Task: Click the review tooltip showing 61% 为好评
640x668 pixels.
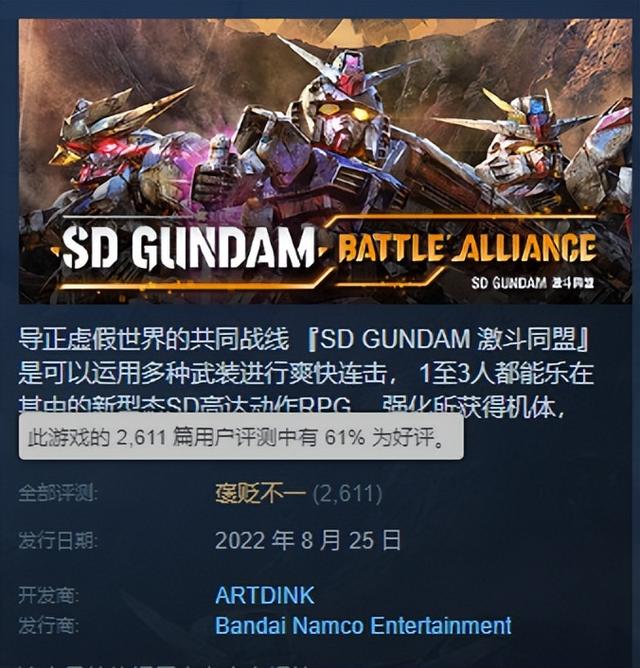Action: [x=241, y=436]
